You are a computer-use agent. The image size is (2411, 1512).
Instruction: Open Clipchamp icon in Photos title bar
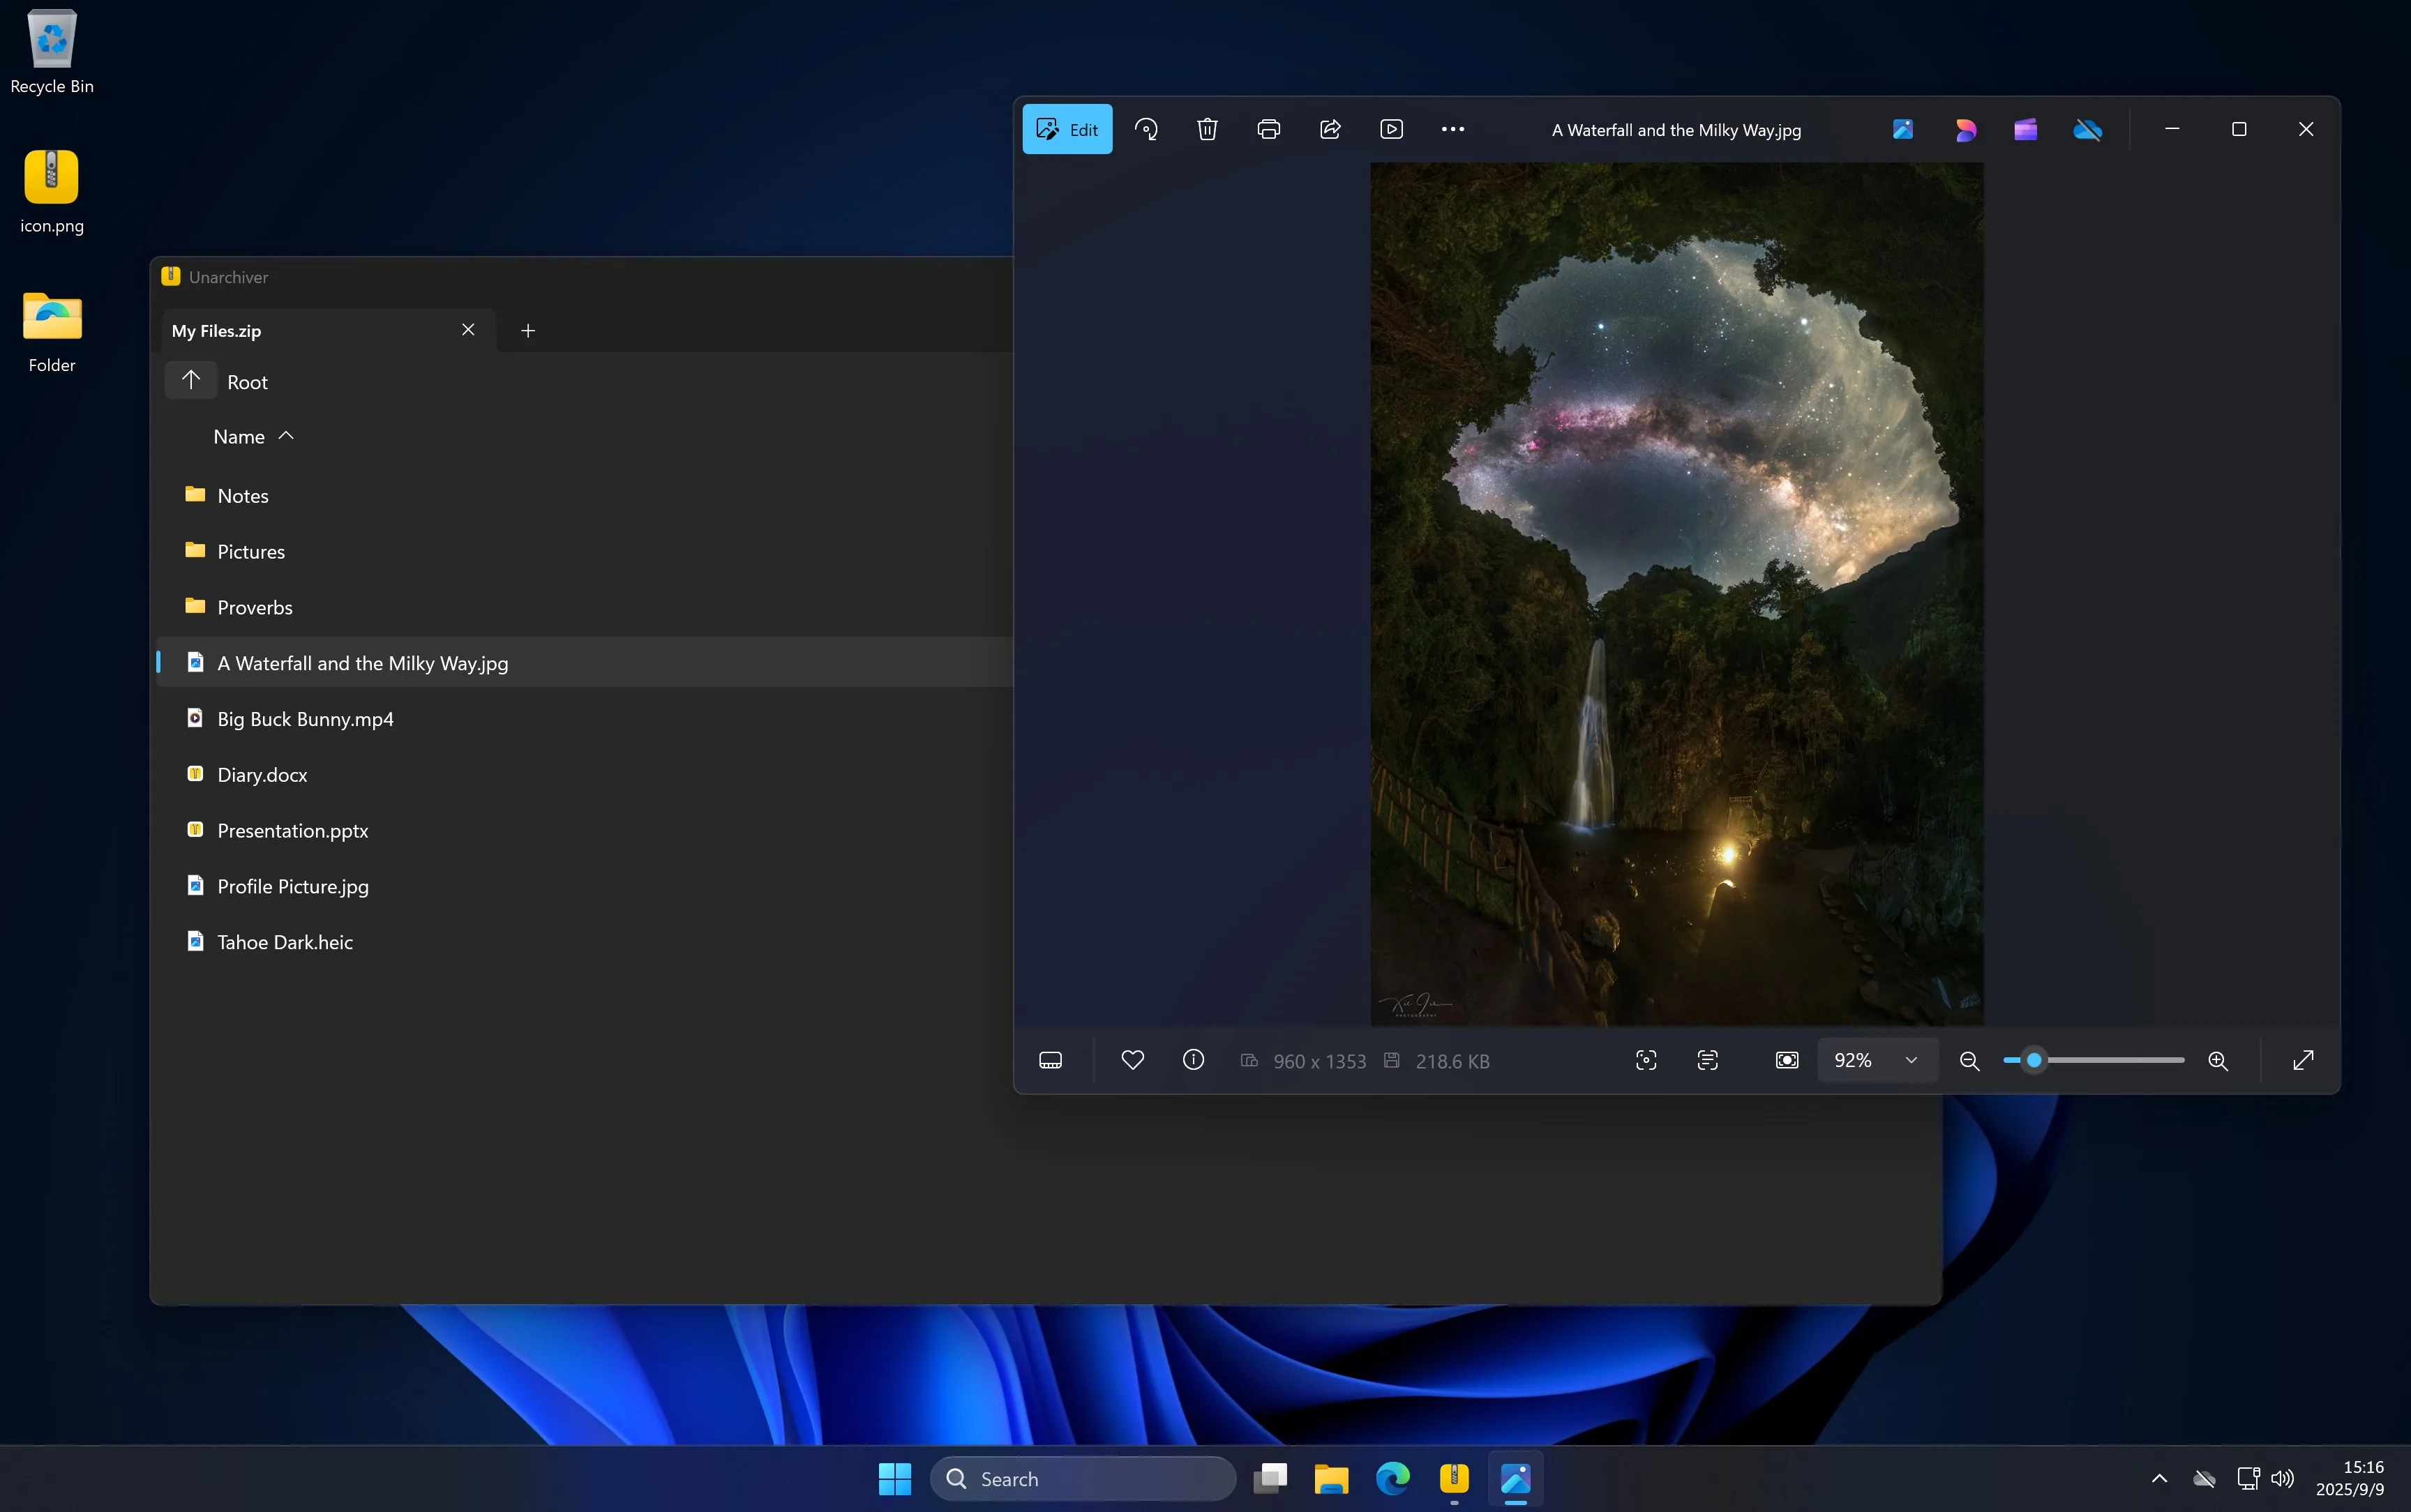click(x=2026, y=129)
